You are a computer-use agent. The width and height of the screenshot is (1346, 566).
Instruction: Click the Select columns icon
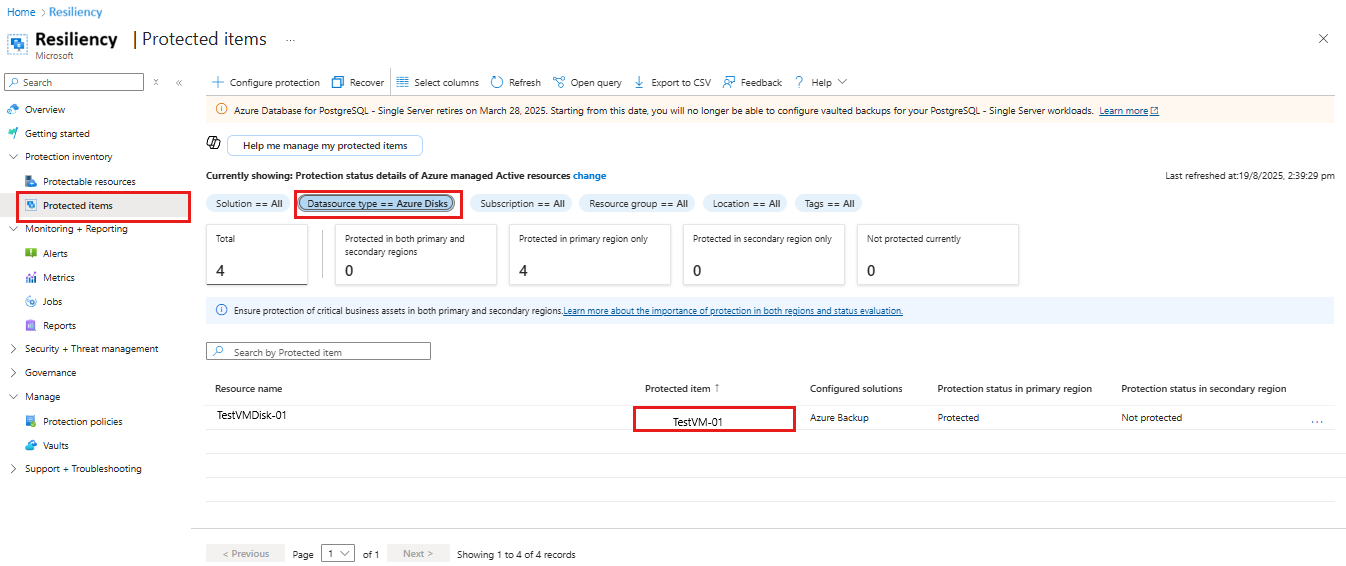click(x=403, y=83)
